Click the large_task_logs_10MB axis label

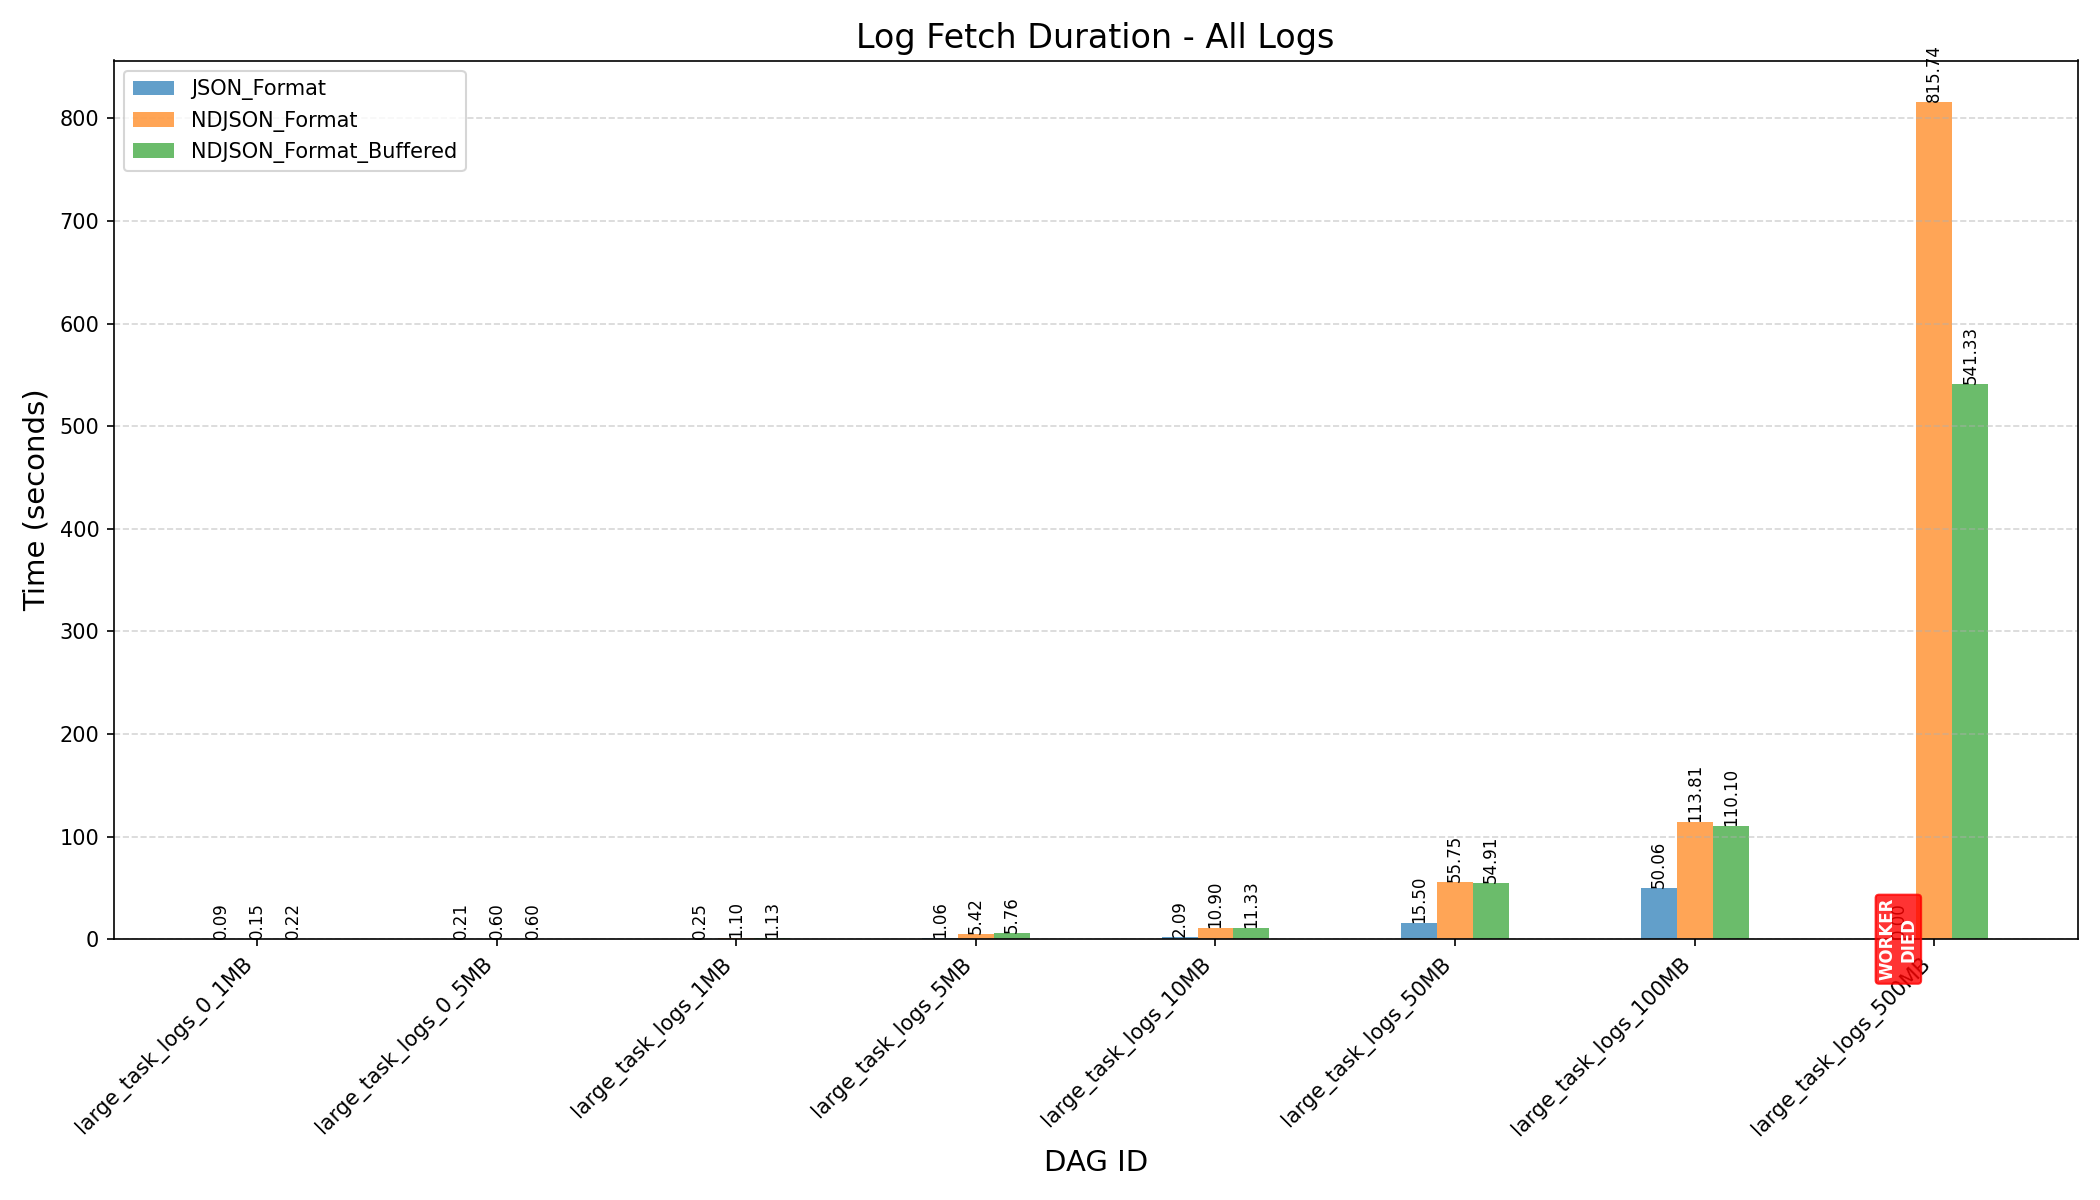[x=1126, y=1041]
